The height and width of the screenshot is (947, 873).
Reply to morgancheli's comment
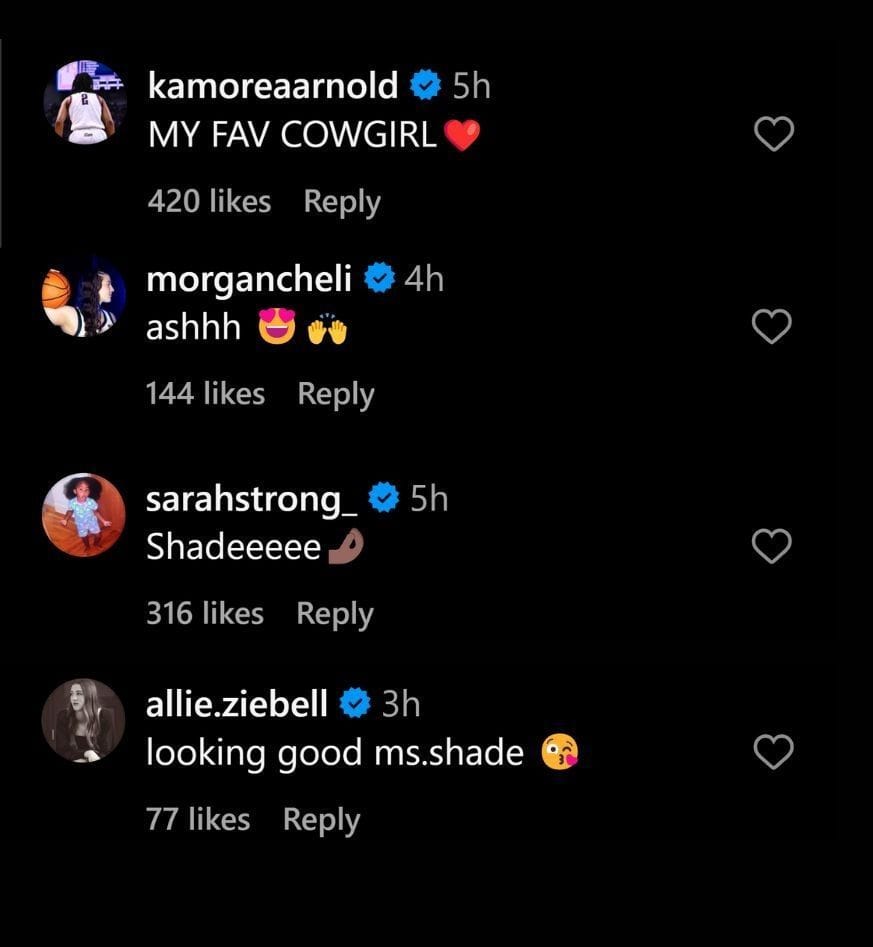coord(336,394)
